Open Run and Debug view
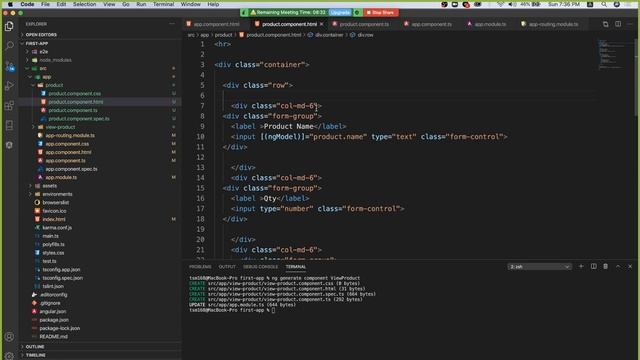This screenshot has height=360, width=640. pyautogui.click(x=9, y=86)
